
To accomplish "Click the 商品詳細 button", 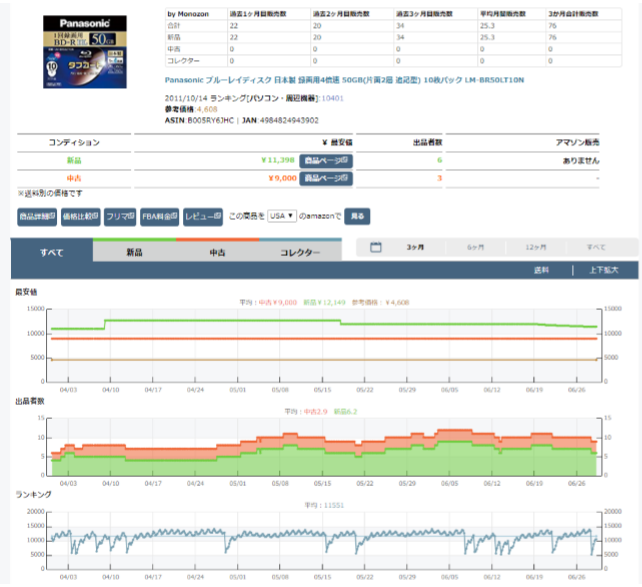I will point(37,217).
